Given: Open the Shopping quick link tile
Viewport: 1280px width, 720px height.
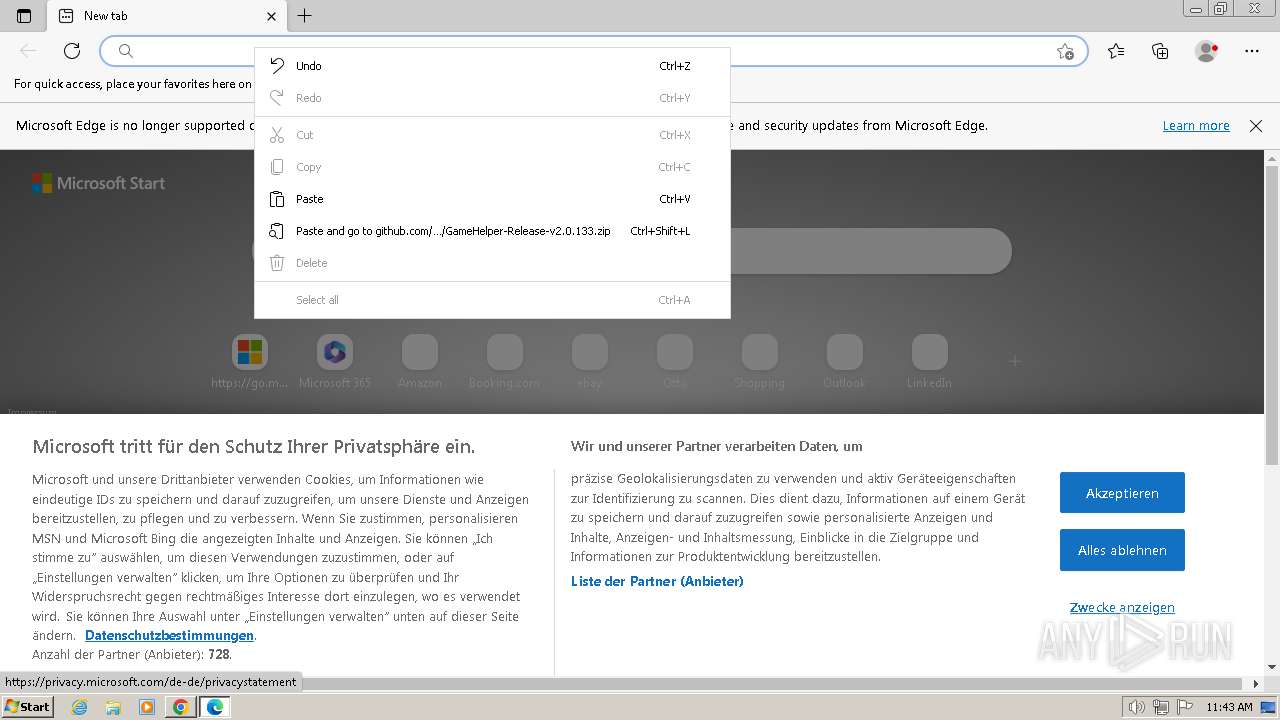Looking at the screenshot, I should (760, 362).
